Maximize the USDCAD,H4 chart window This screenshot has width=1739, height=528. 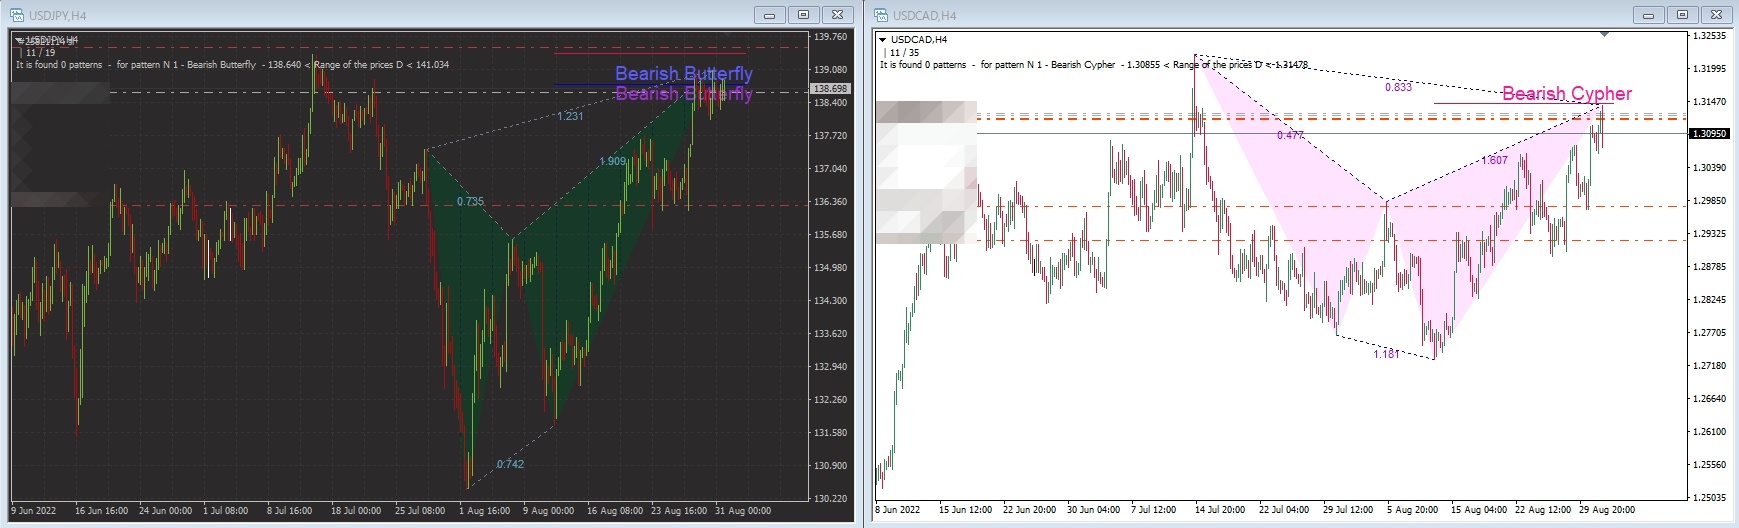(x=1682, y=15)
